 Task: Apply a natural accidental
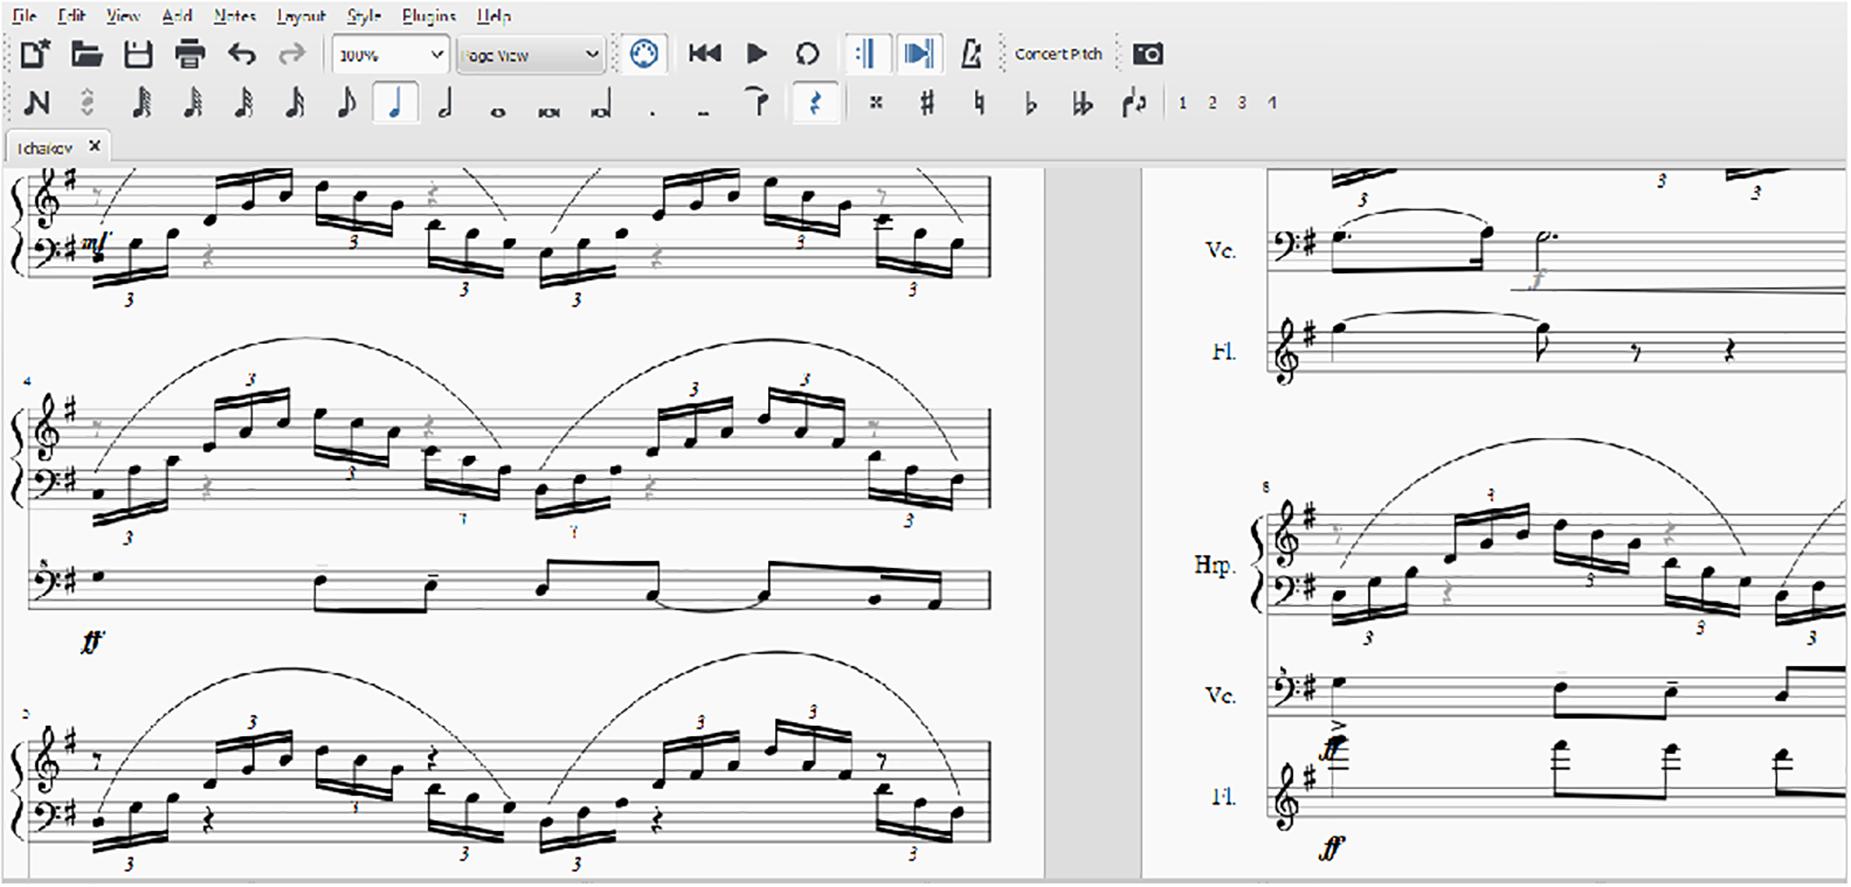[979, 103]
